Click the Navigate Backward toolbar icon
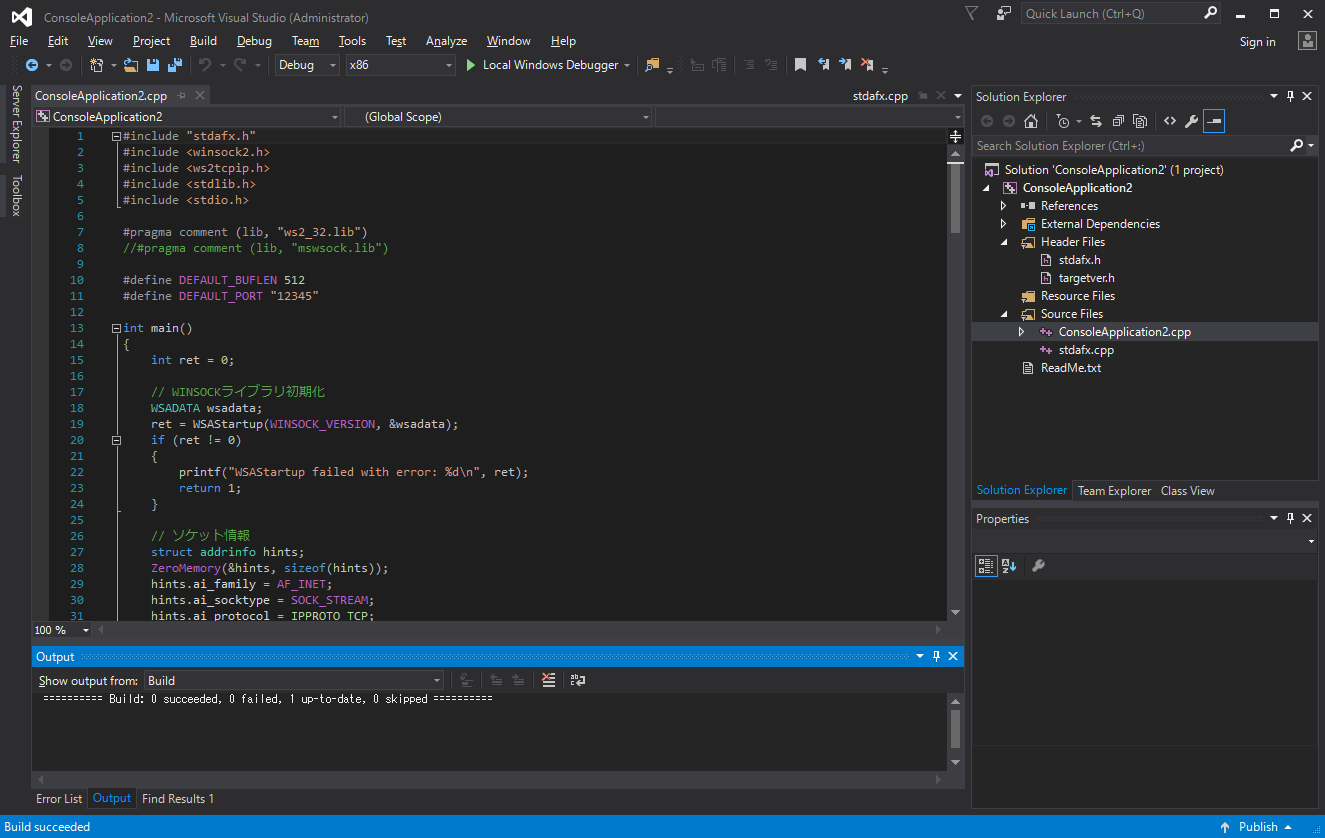Viewport: 1325px width, 838px height. (32, 65)
